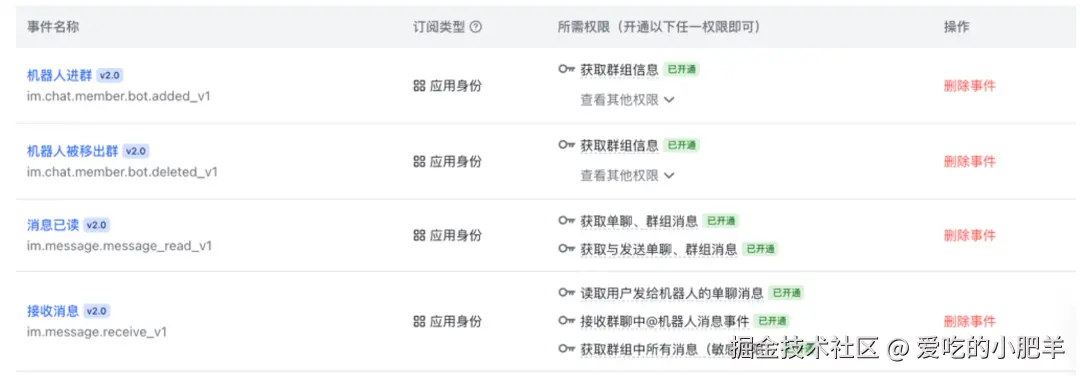Delete the 接收消息 event via 删除事件
1080x376 pixels.
969,322
